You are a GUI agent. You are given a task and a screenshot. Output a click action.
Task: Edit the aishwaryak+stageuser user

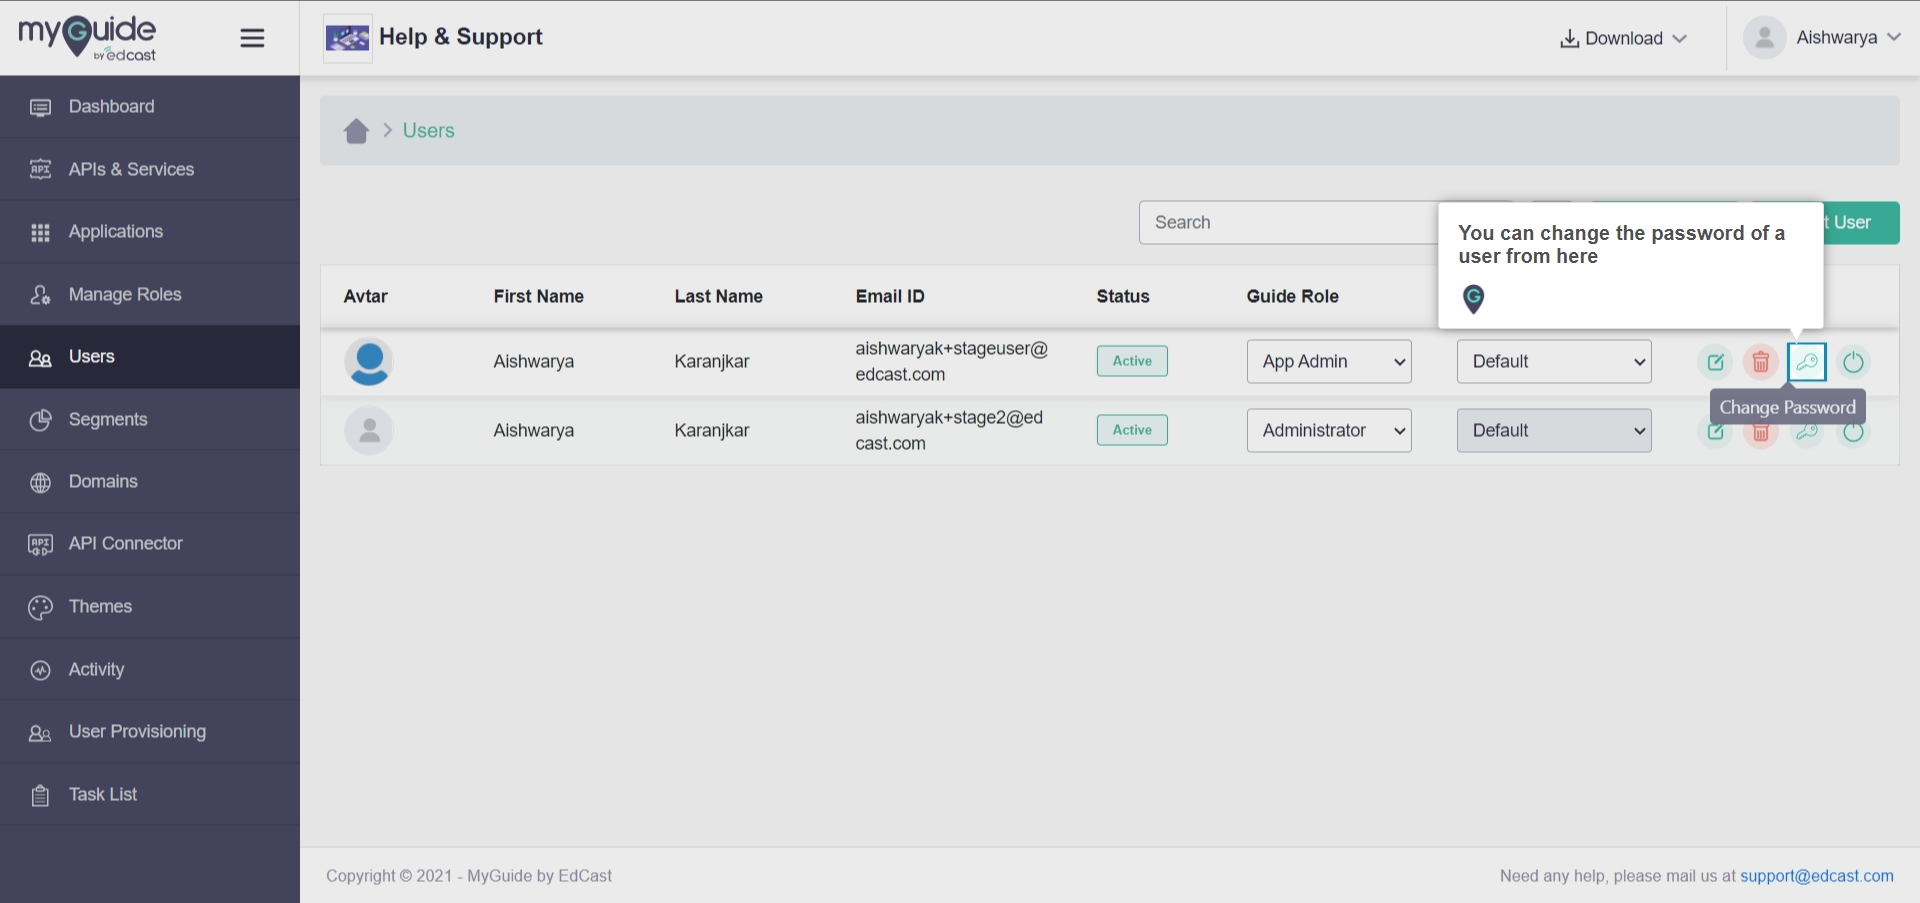[1716, 362]
